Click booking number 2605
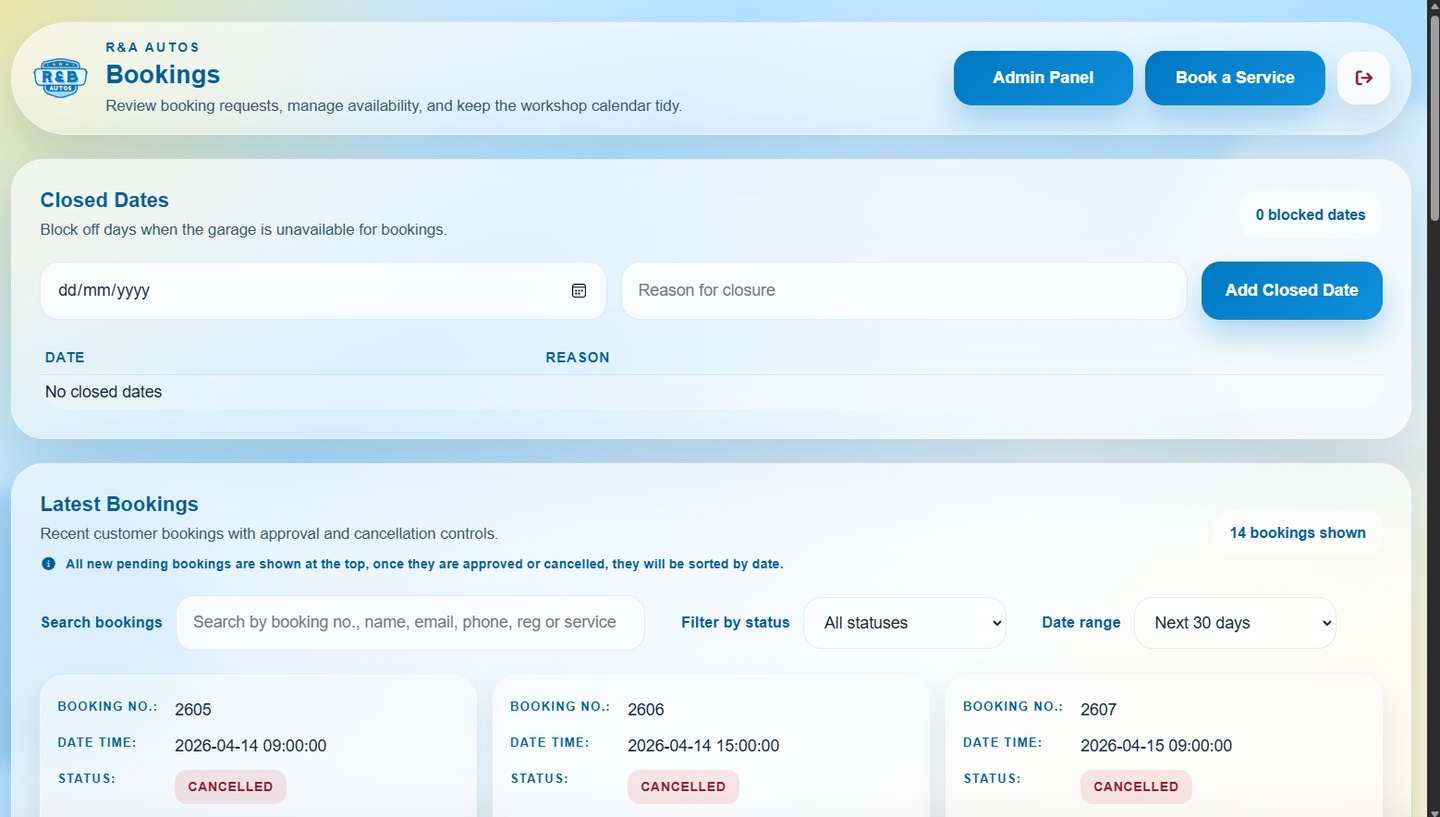The width and height of the screenshot is (1440, 817). click(193, 710)
